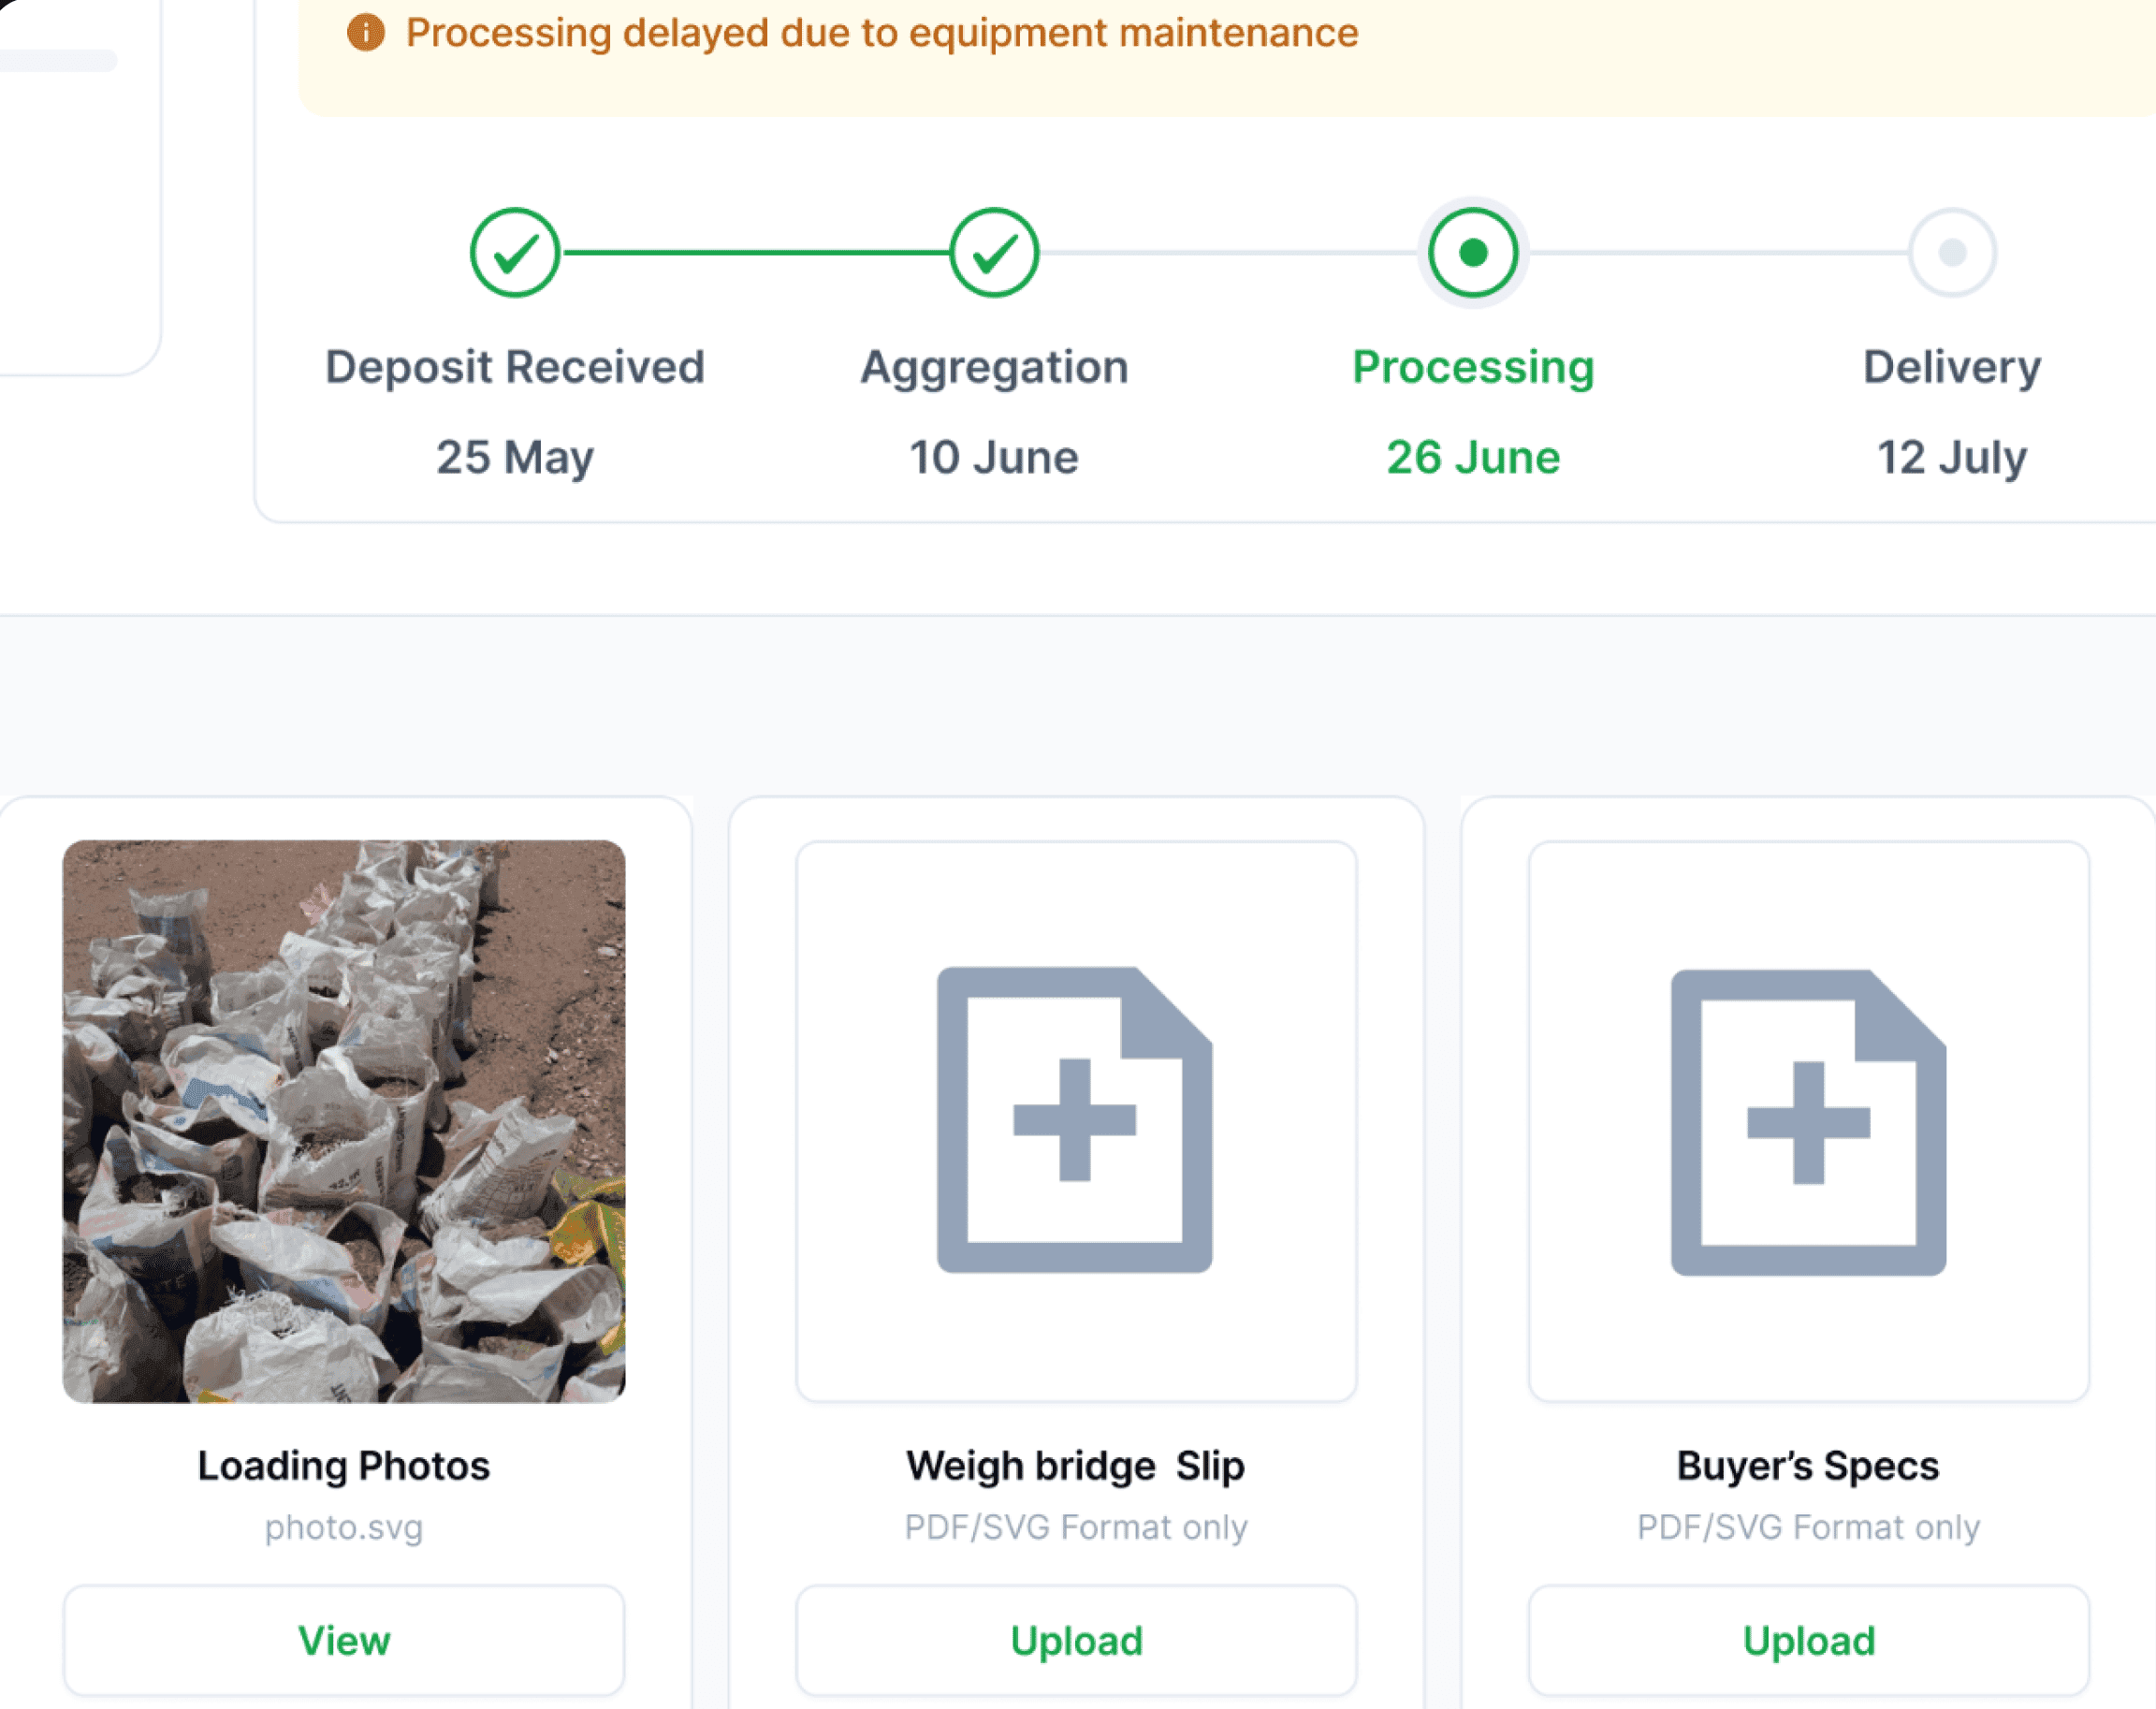Image resolution: width=2156 pixels, height=1709 pixels.
Task: Click the 12 July delivery date
Action: pyautogui.click(x=1951, y=458)
